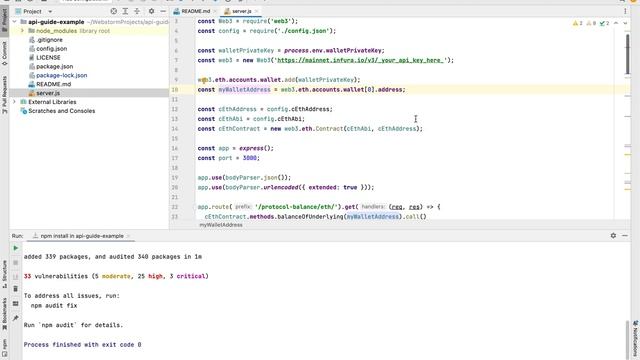Go to previous highlighted error arrow
Viewport: 640px width, 360px height.
pos(616,23)
